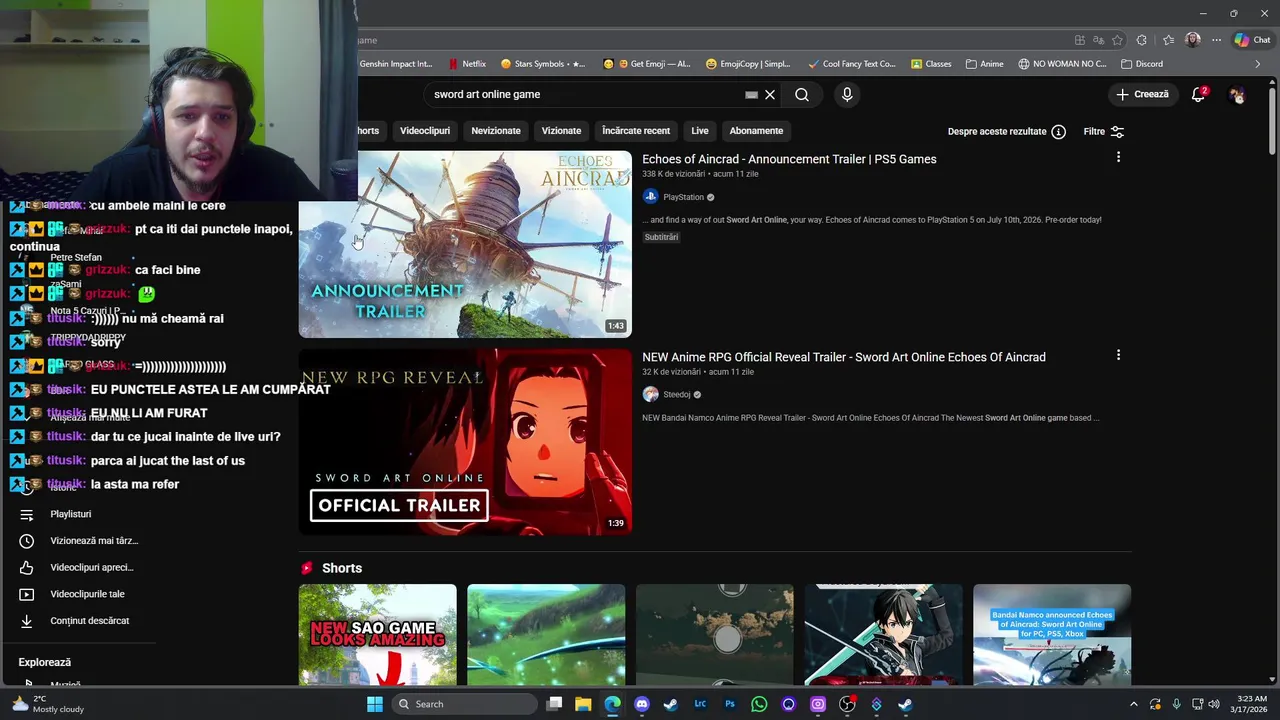Click the info icon beside Despre aceste rezultate

point(1058,131)
